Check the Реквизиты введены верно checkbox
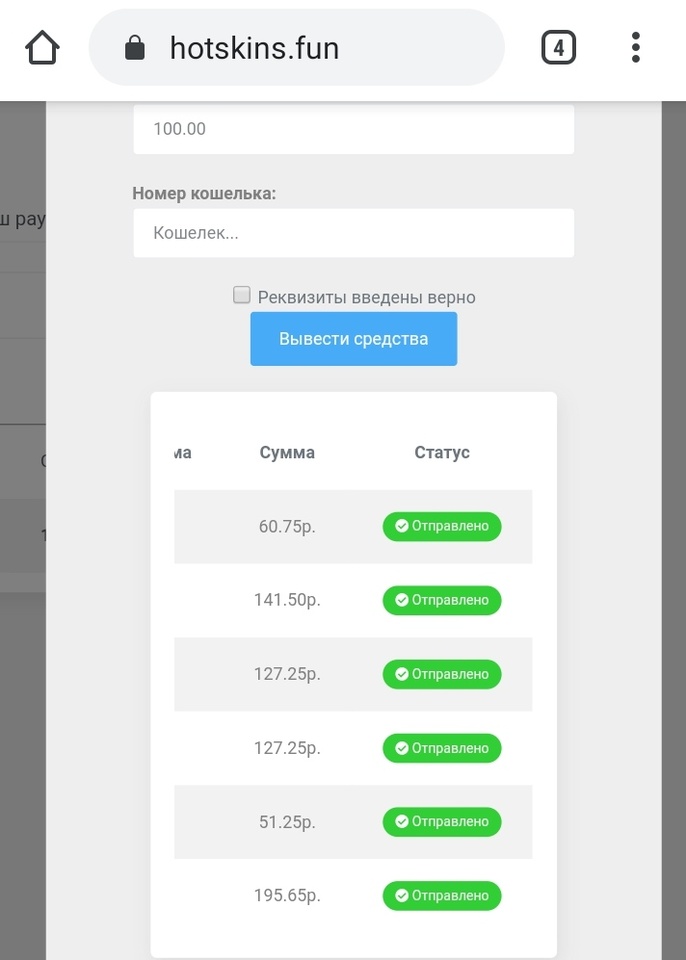The width and height of the screenshot is (686, 960). [241, 295]
